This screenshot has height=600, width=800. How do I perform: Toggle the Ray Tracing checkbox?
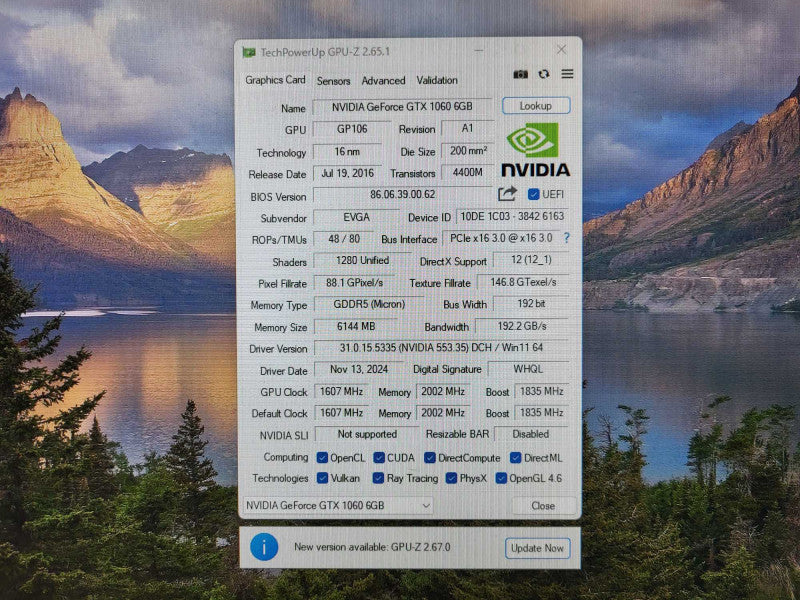[x=378, y=478]
